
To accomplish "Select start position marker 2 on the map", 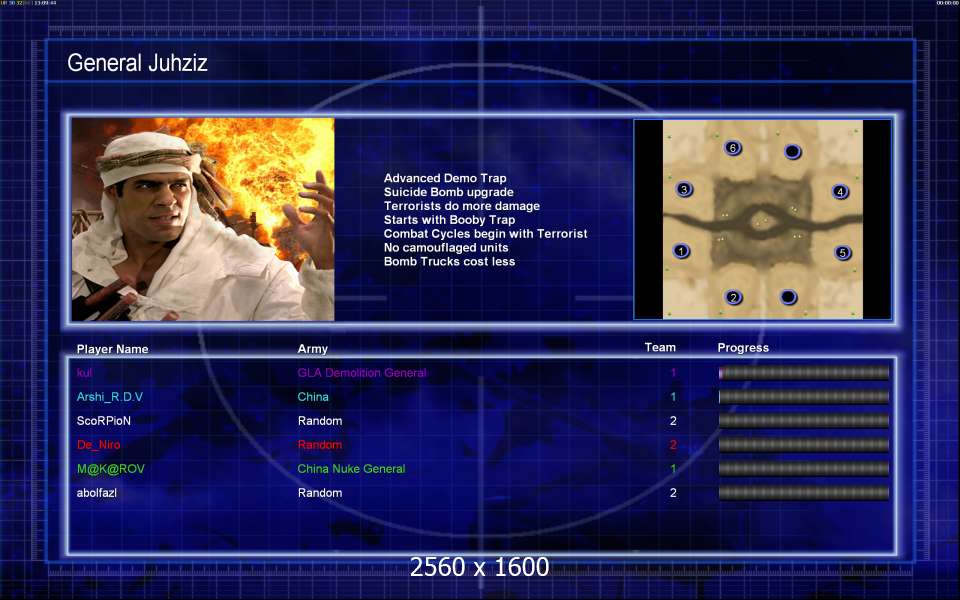I will (733, 298).
